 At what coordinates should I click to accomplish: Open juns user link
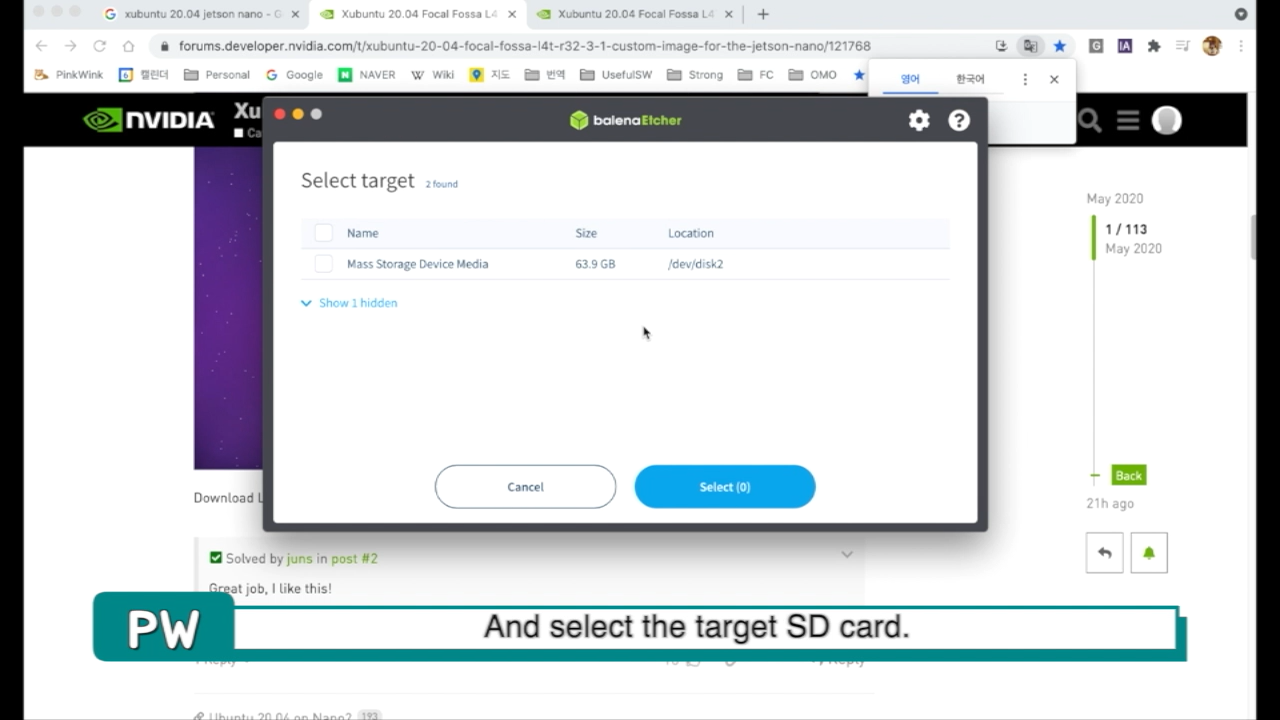coord(299,559)
